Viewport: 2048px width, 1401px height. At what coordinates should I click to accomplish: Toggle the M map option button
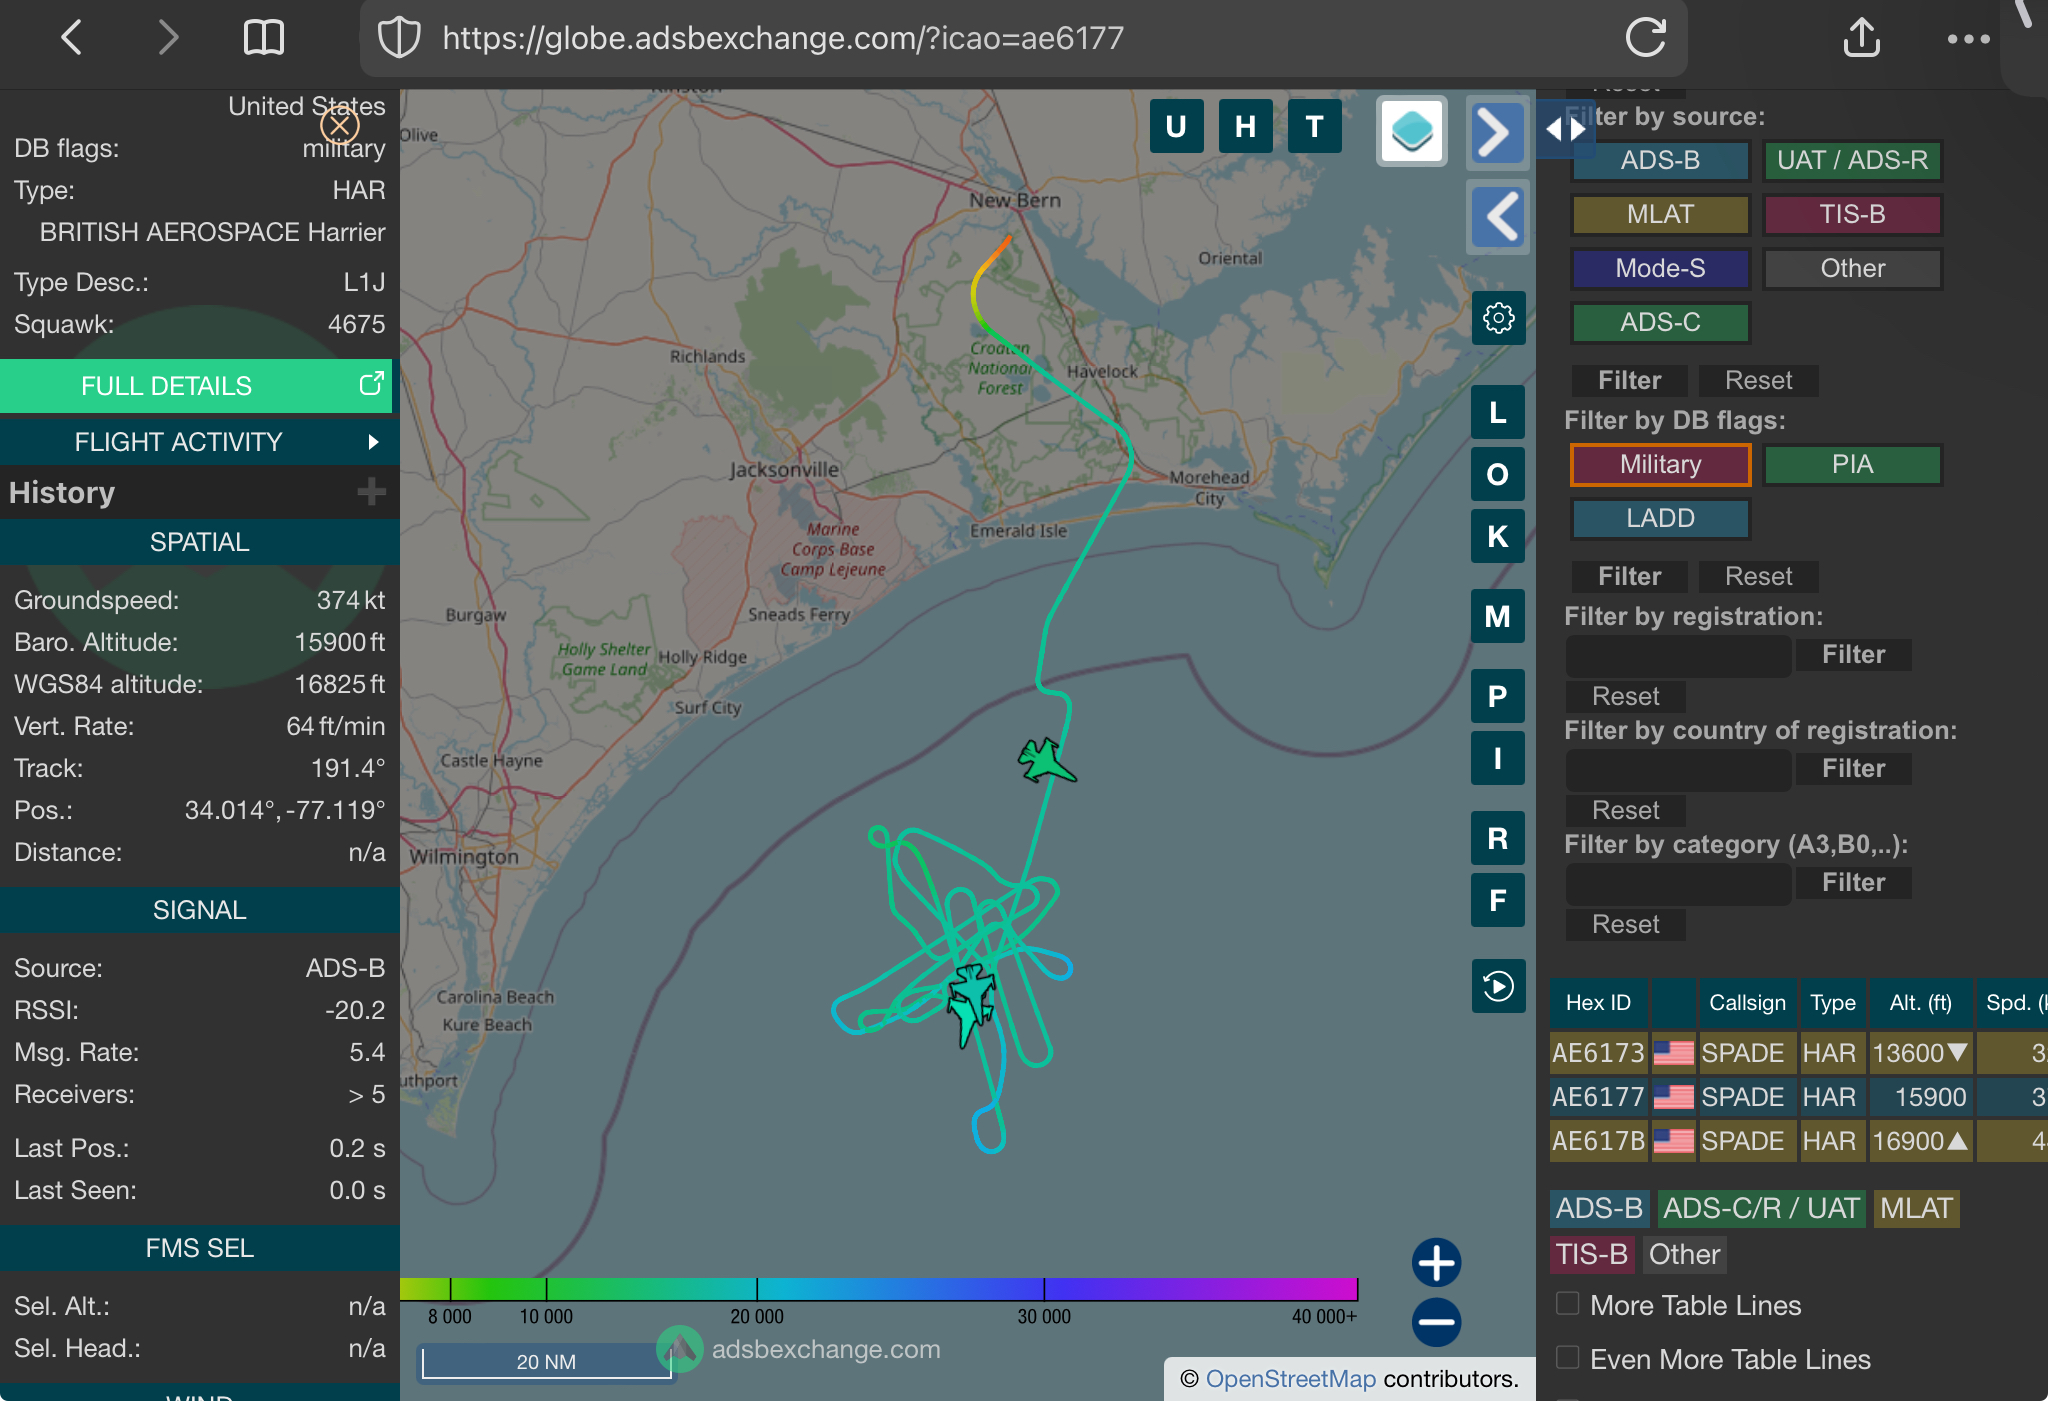pyautogui.click(x=1498, y=616)
